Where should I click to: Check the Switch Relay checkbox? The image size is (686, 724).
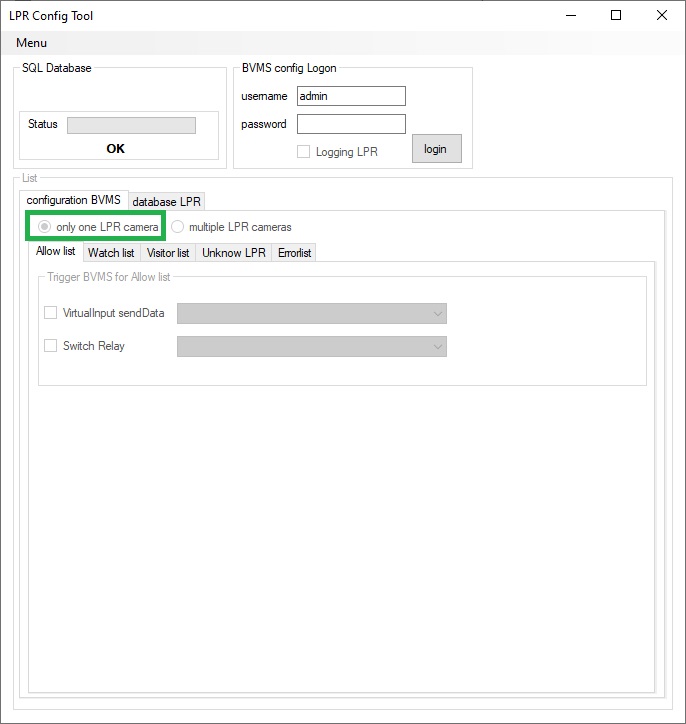(x=51, y=346)
